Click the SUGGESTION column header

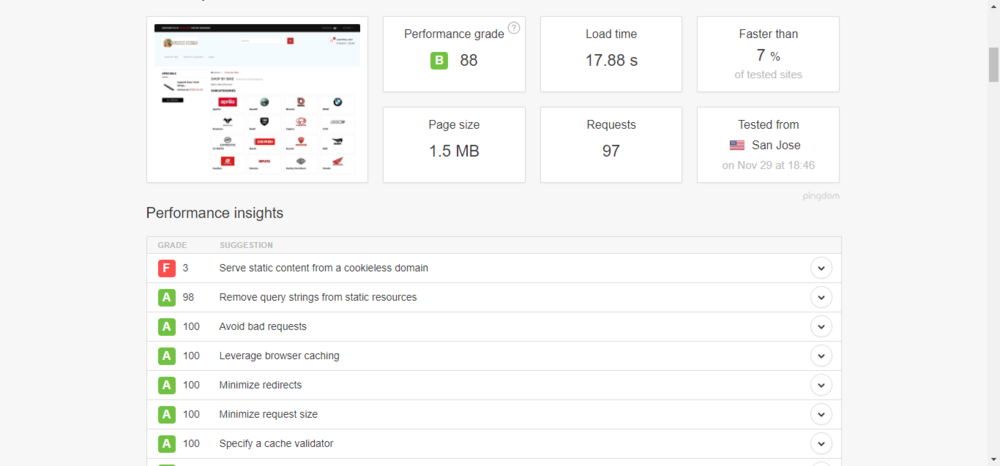click(x=246, y=245)
